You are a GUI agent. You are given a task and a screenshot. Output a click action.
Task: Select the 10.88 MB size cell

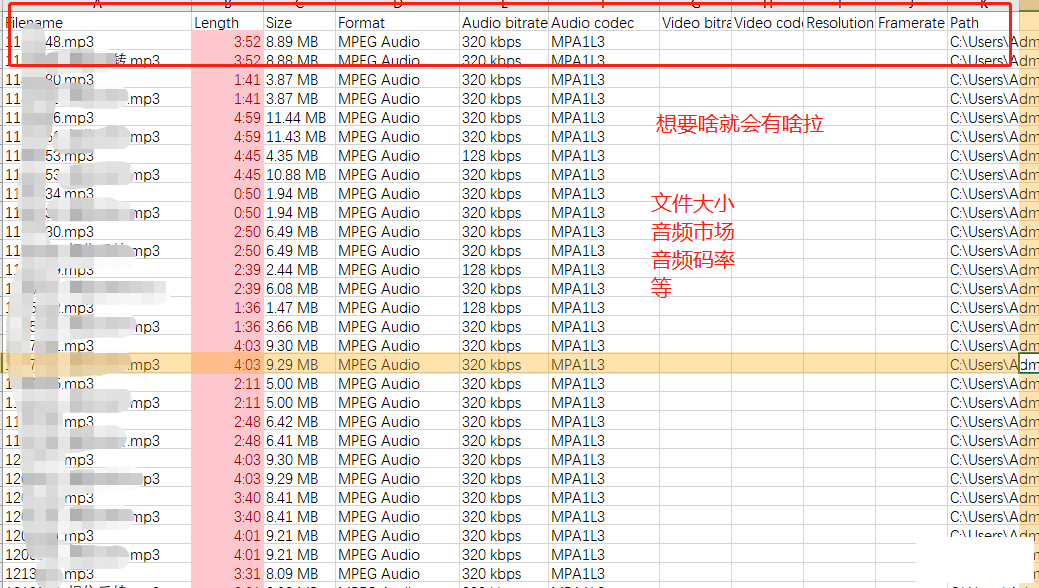tap(300, 175)
